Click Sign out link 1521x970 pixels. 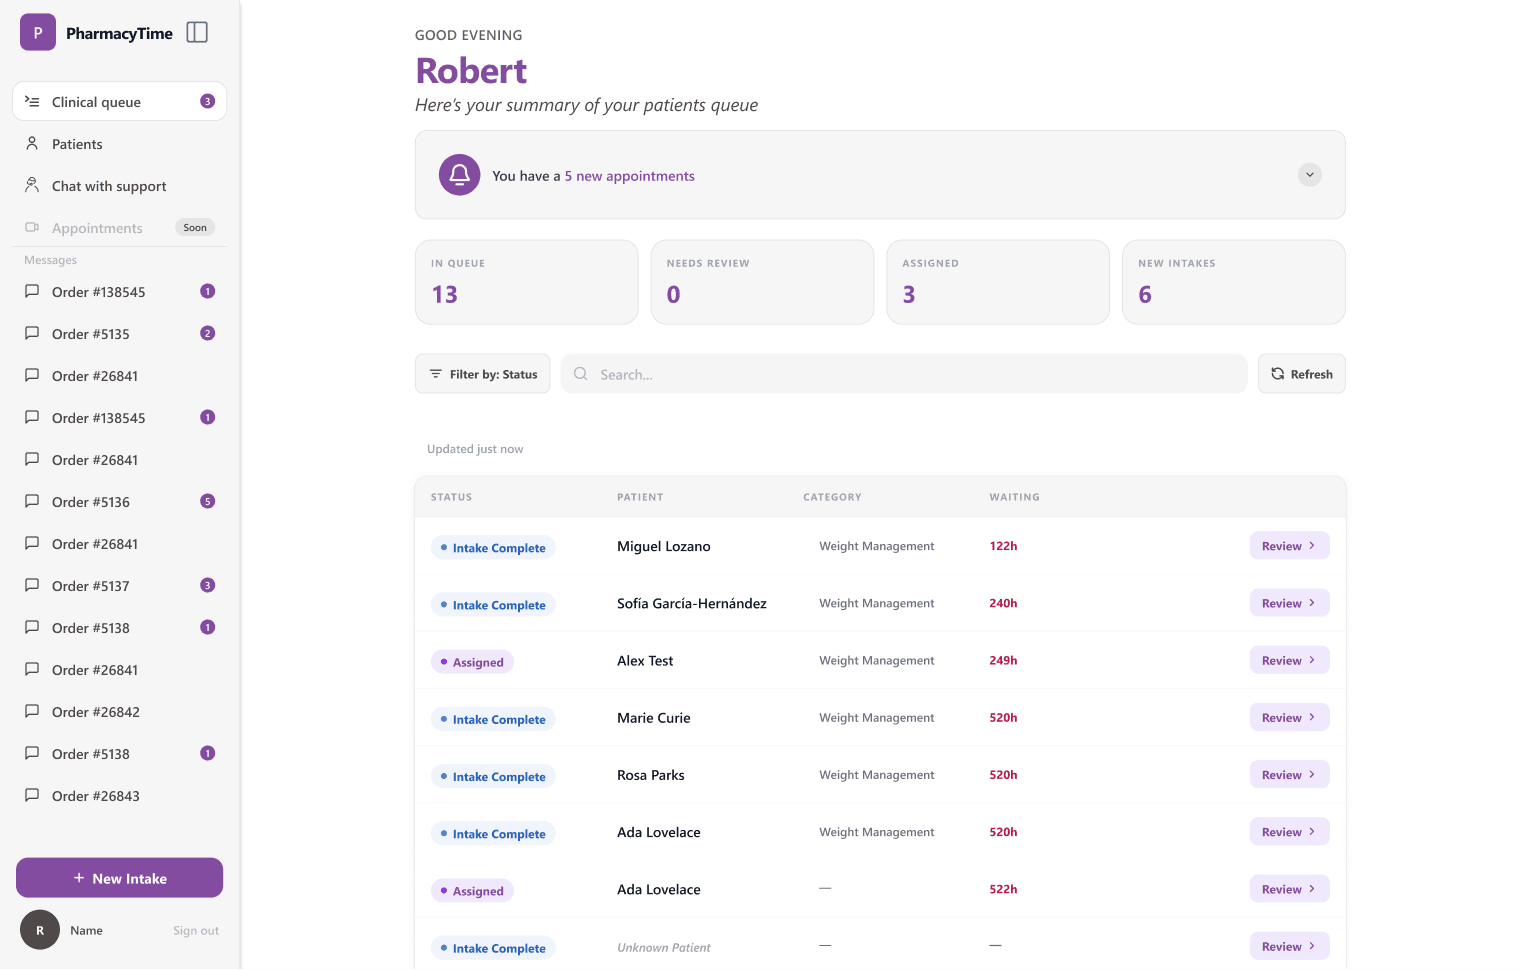click(x=196, y=931)
